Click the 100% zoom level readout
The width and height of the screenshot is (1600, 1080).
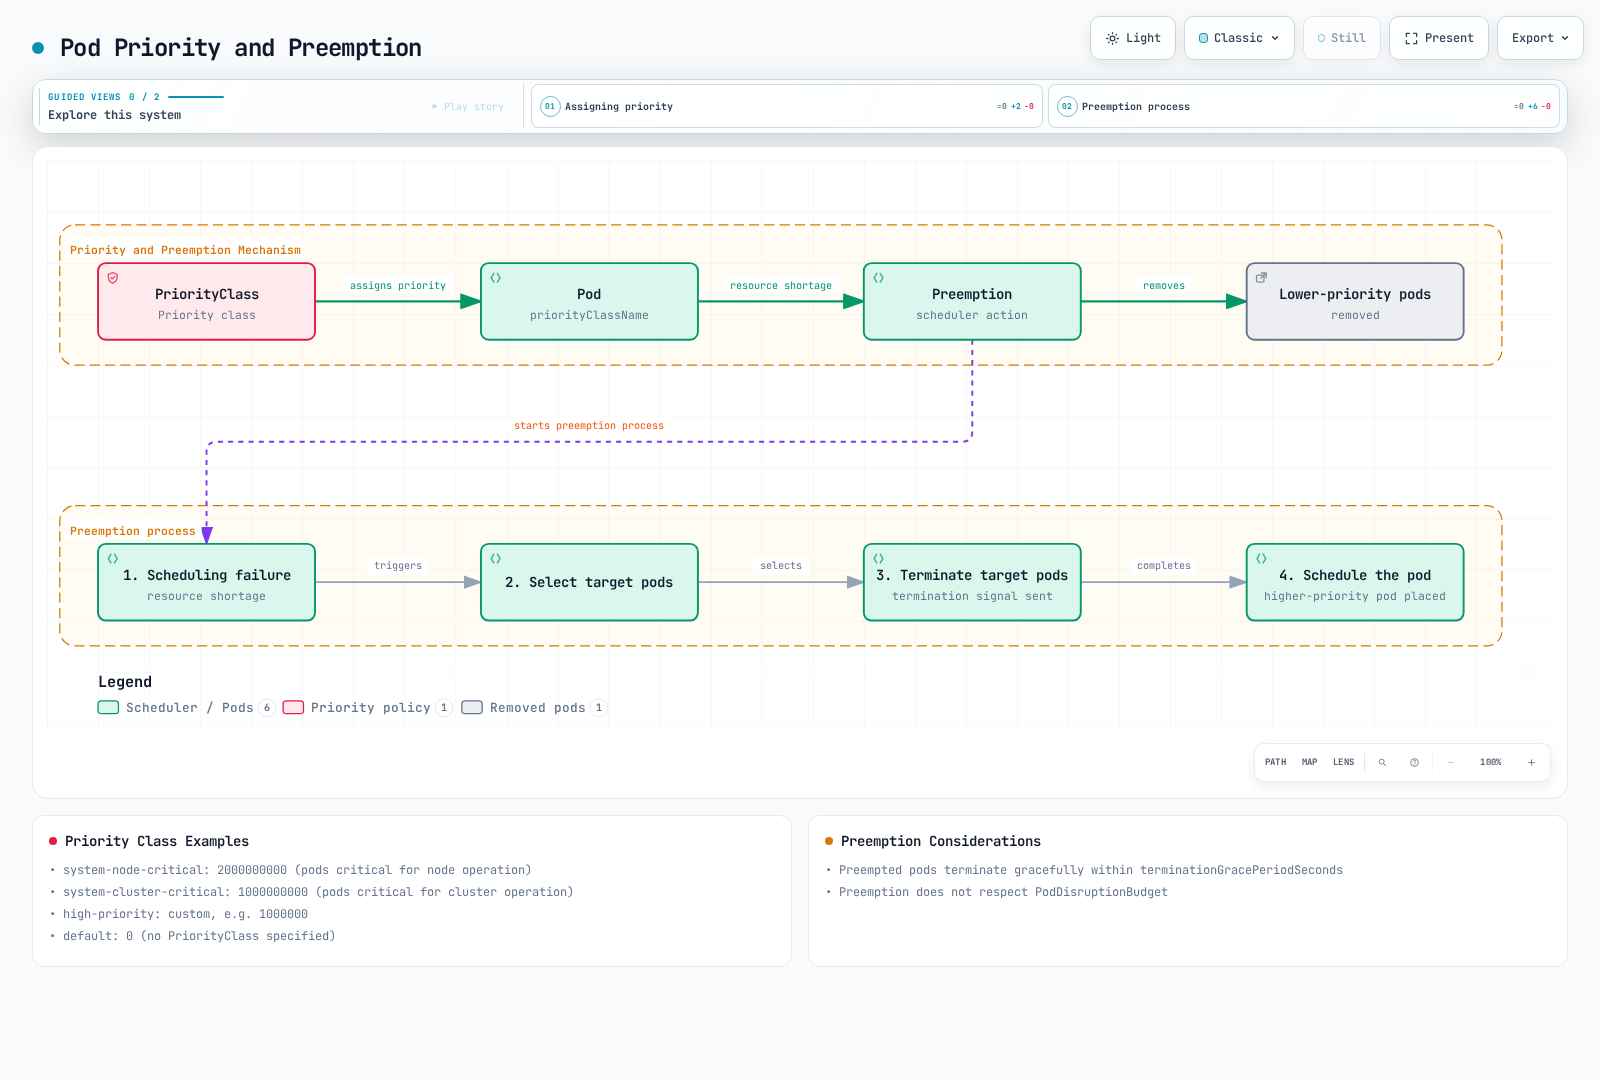[x=1491, y=762]
